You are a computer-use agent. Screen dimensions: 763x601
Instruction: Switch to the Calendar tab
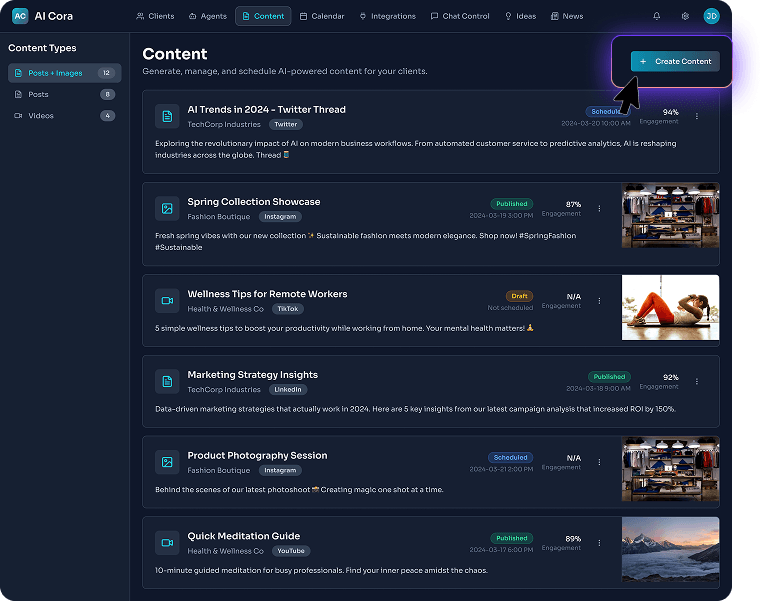click(x=322, y=16)
